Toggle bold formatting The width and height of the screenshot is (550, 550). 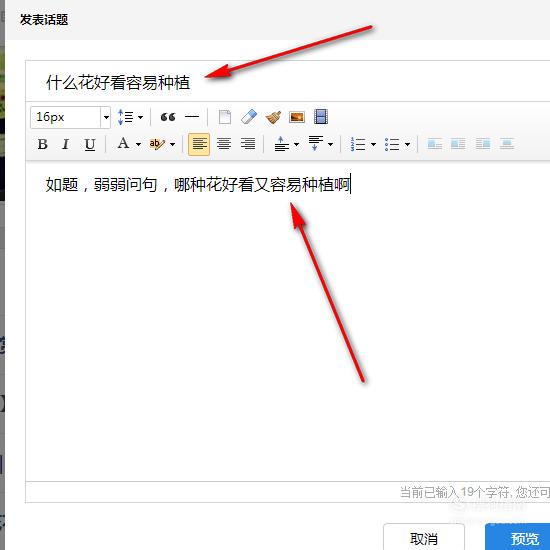[x=43, y=144]
